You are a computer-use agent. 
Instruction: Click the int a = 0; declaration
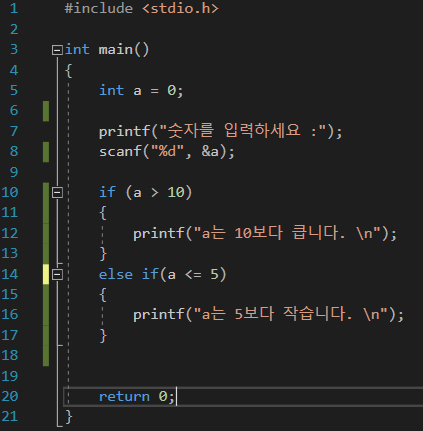(141, 90)
